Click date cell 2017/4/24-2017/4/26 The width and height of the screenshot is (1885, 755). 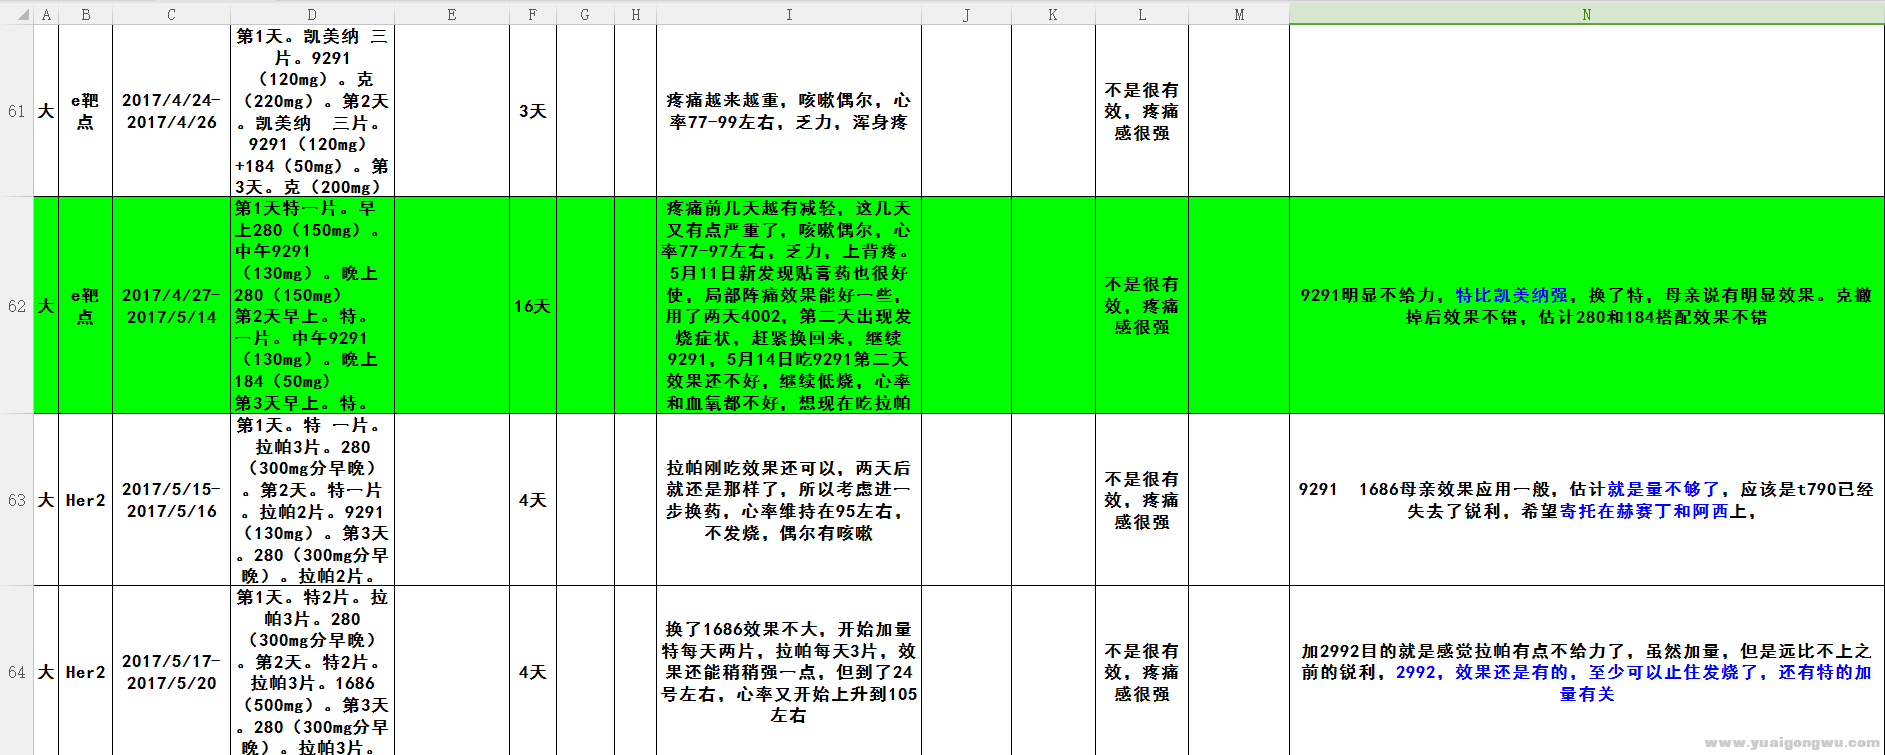(172, 111)
